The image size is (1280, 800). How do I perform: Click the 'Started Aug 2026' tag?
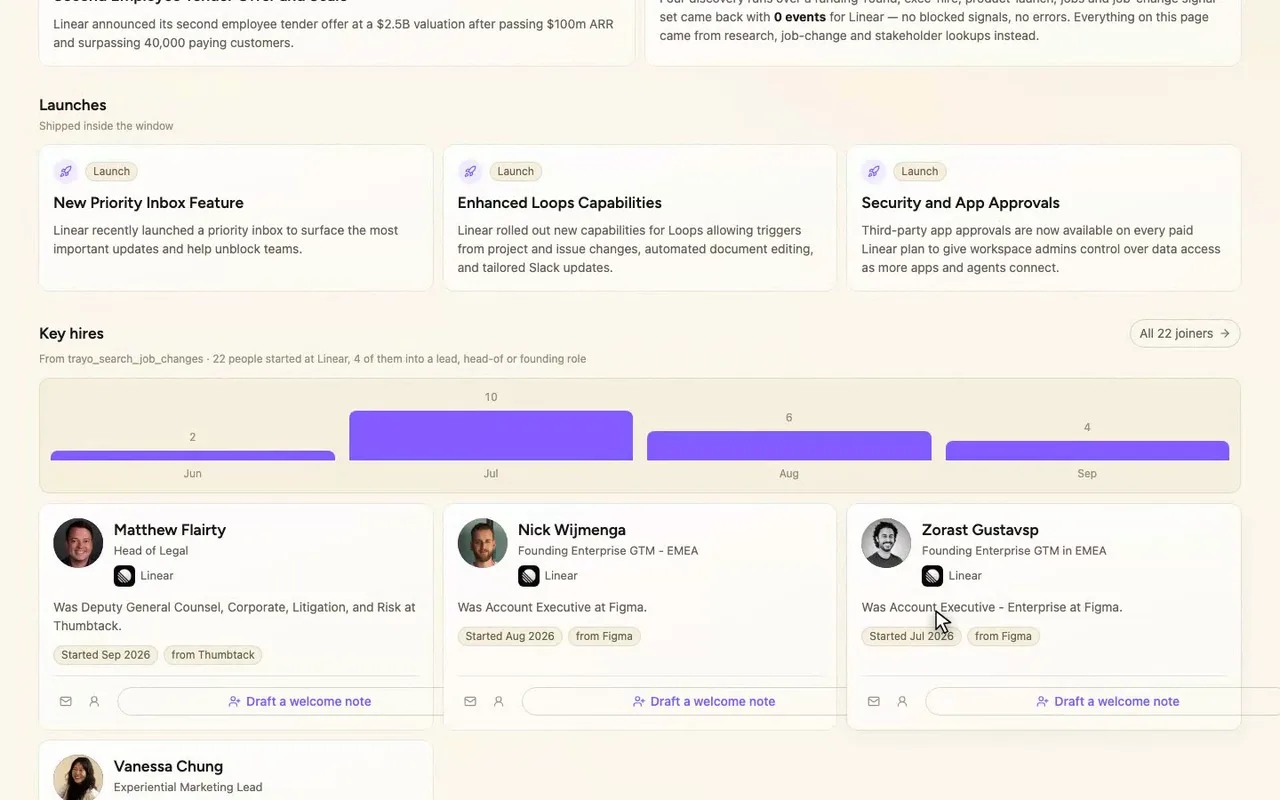[x=509, y=636]
